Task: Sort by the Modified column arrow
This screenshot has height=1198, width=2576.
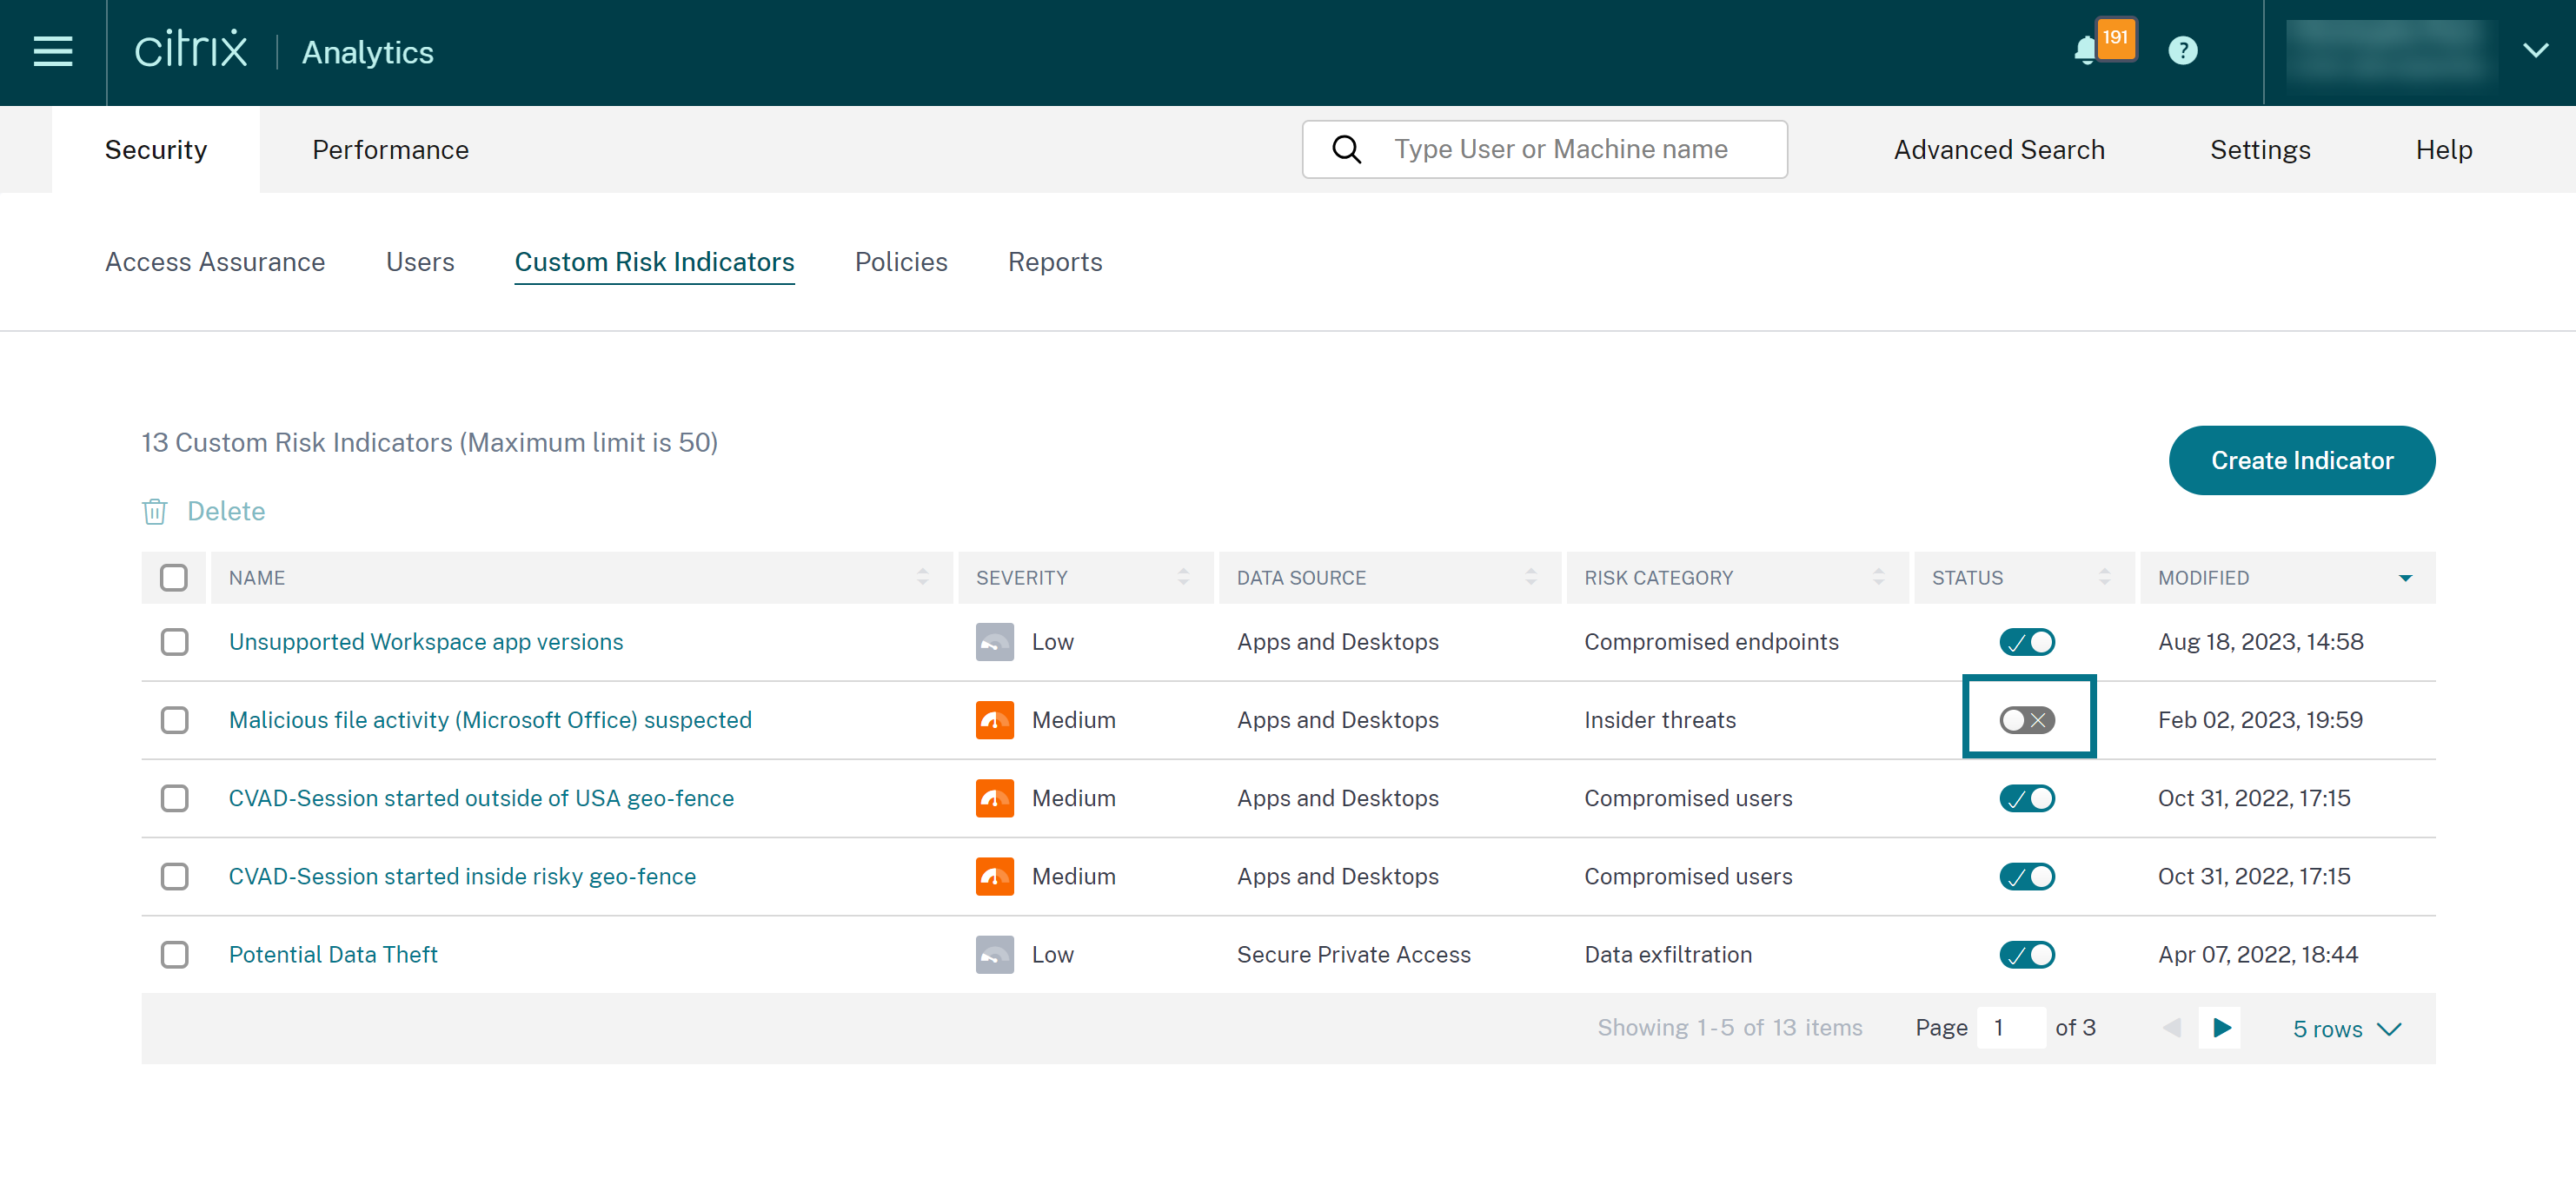Action: [2405, 578]
